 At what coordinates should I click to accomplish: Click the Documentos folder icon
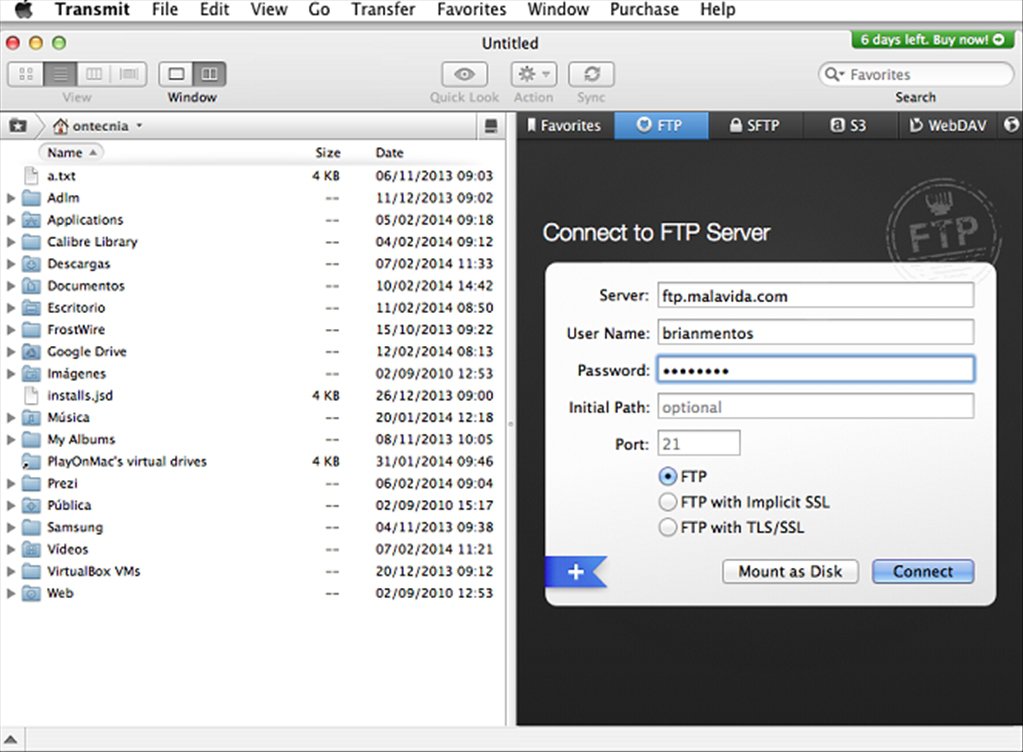(31, 286)
